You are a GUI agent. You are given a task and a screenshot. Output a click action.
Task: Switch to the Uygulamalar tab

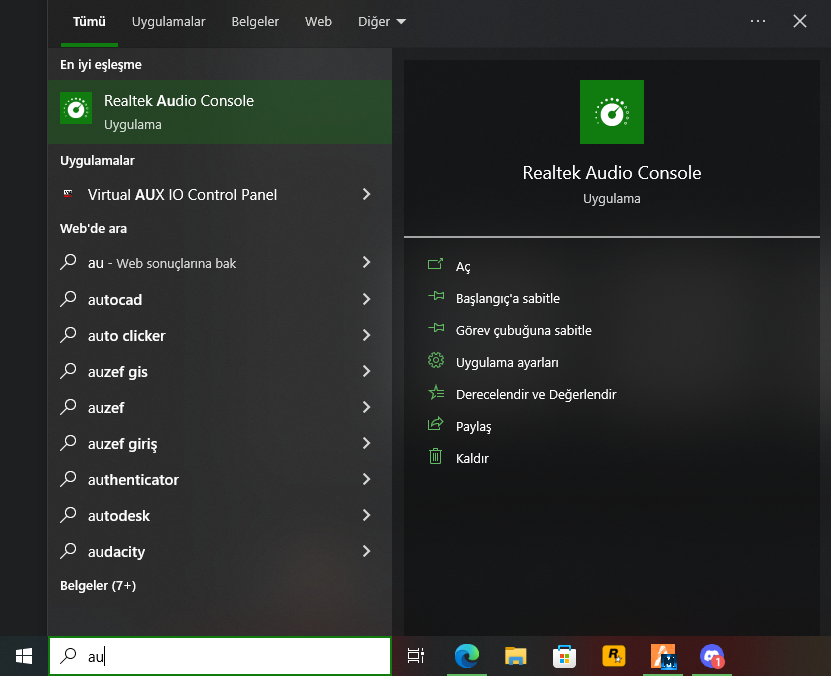(x=169, y=22)
